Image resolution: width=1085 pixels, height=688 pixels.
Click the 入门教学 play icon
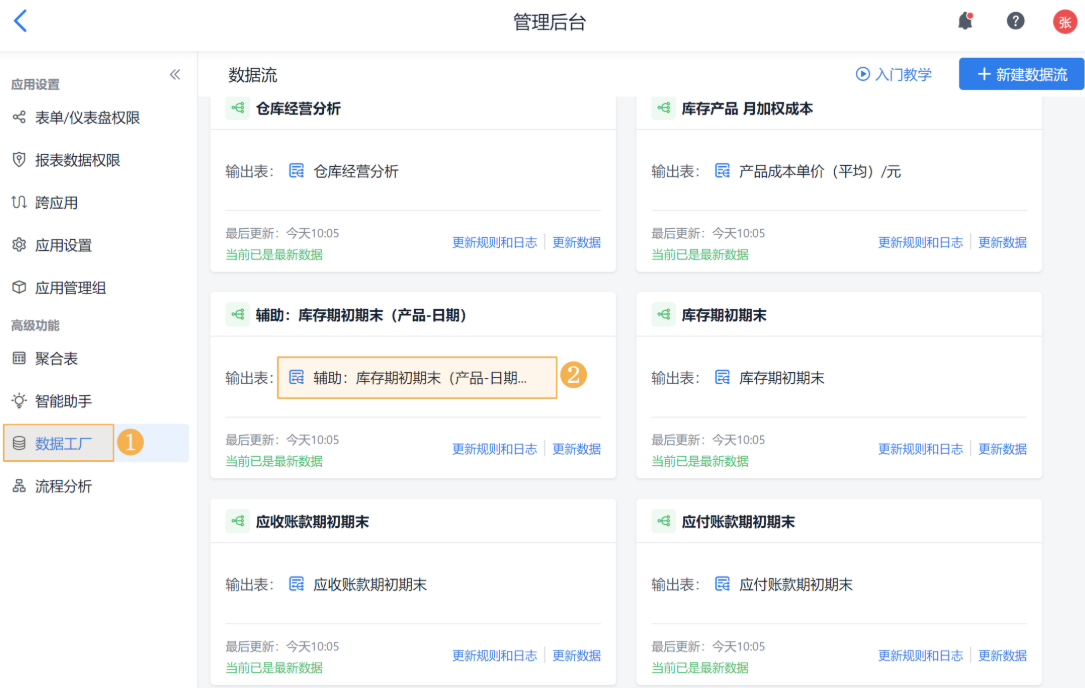[862, 74]
